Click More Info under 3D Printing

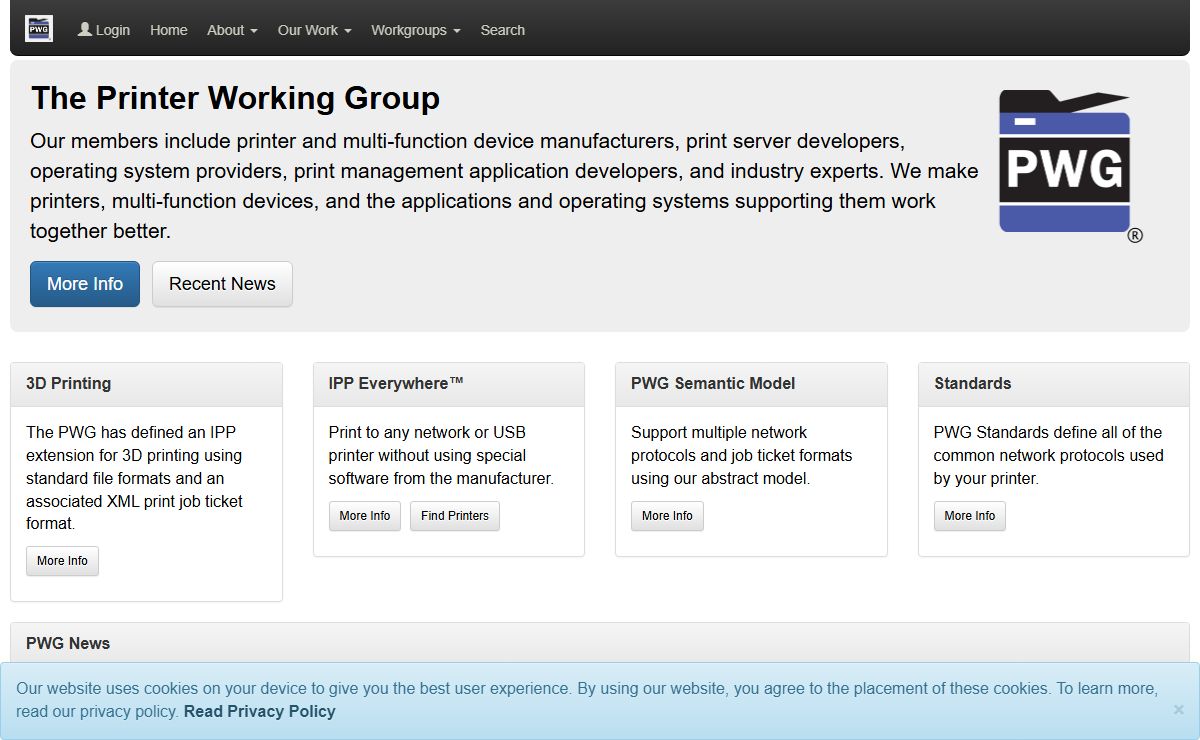coord(62,561)
